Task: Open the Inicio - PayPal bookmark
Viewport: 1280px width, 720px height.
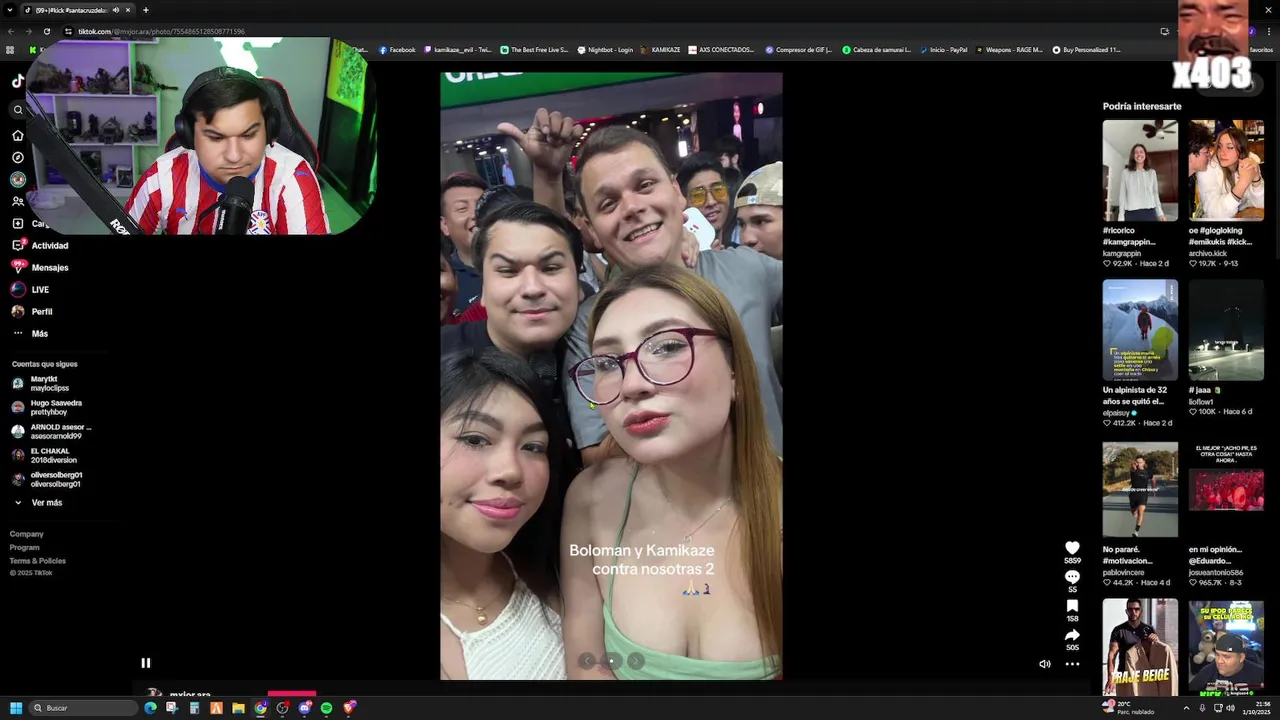Action: pos(943,49)
